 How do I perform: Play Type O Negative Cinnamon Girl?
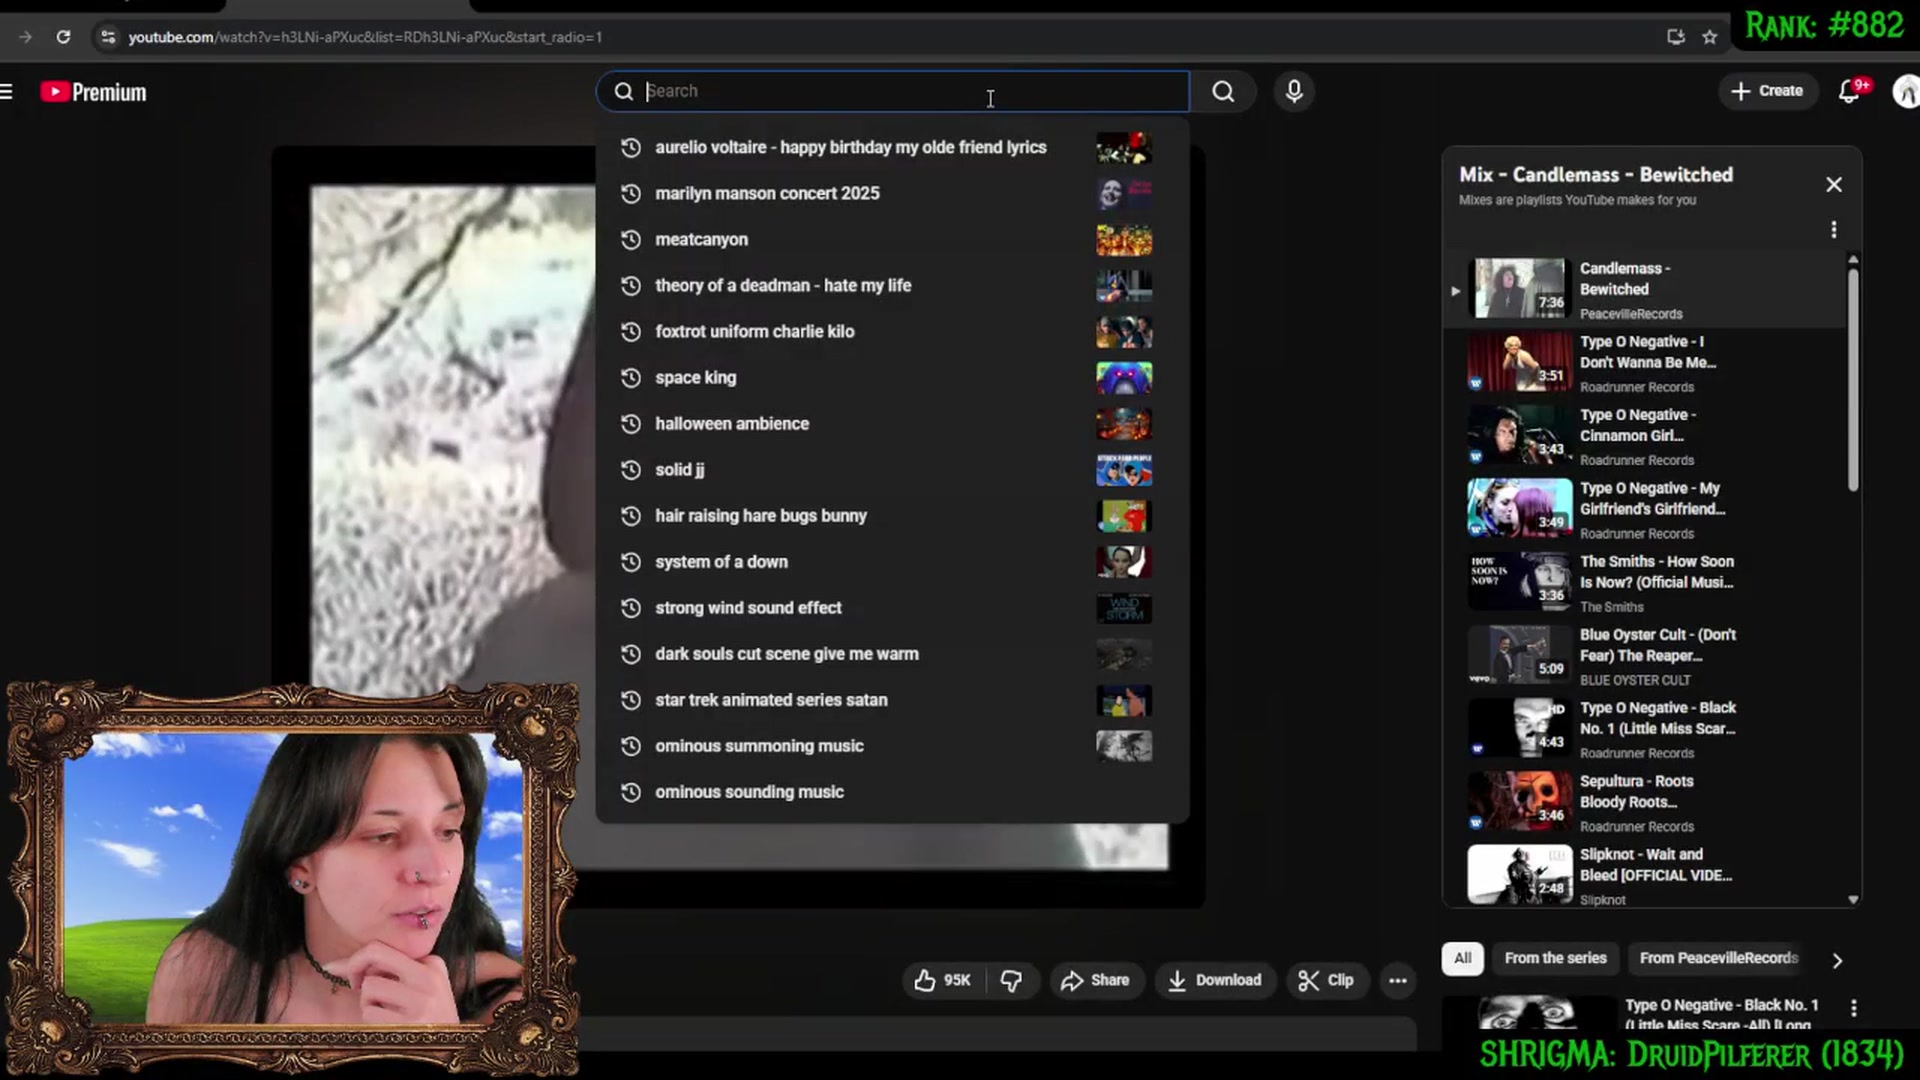[1645, 437]
